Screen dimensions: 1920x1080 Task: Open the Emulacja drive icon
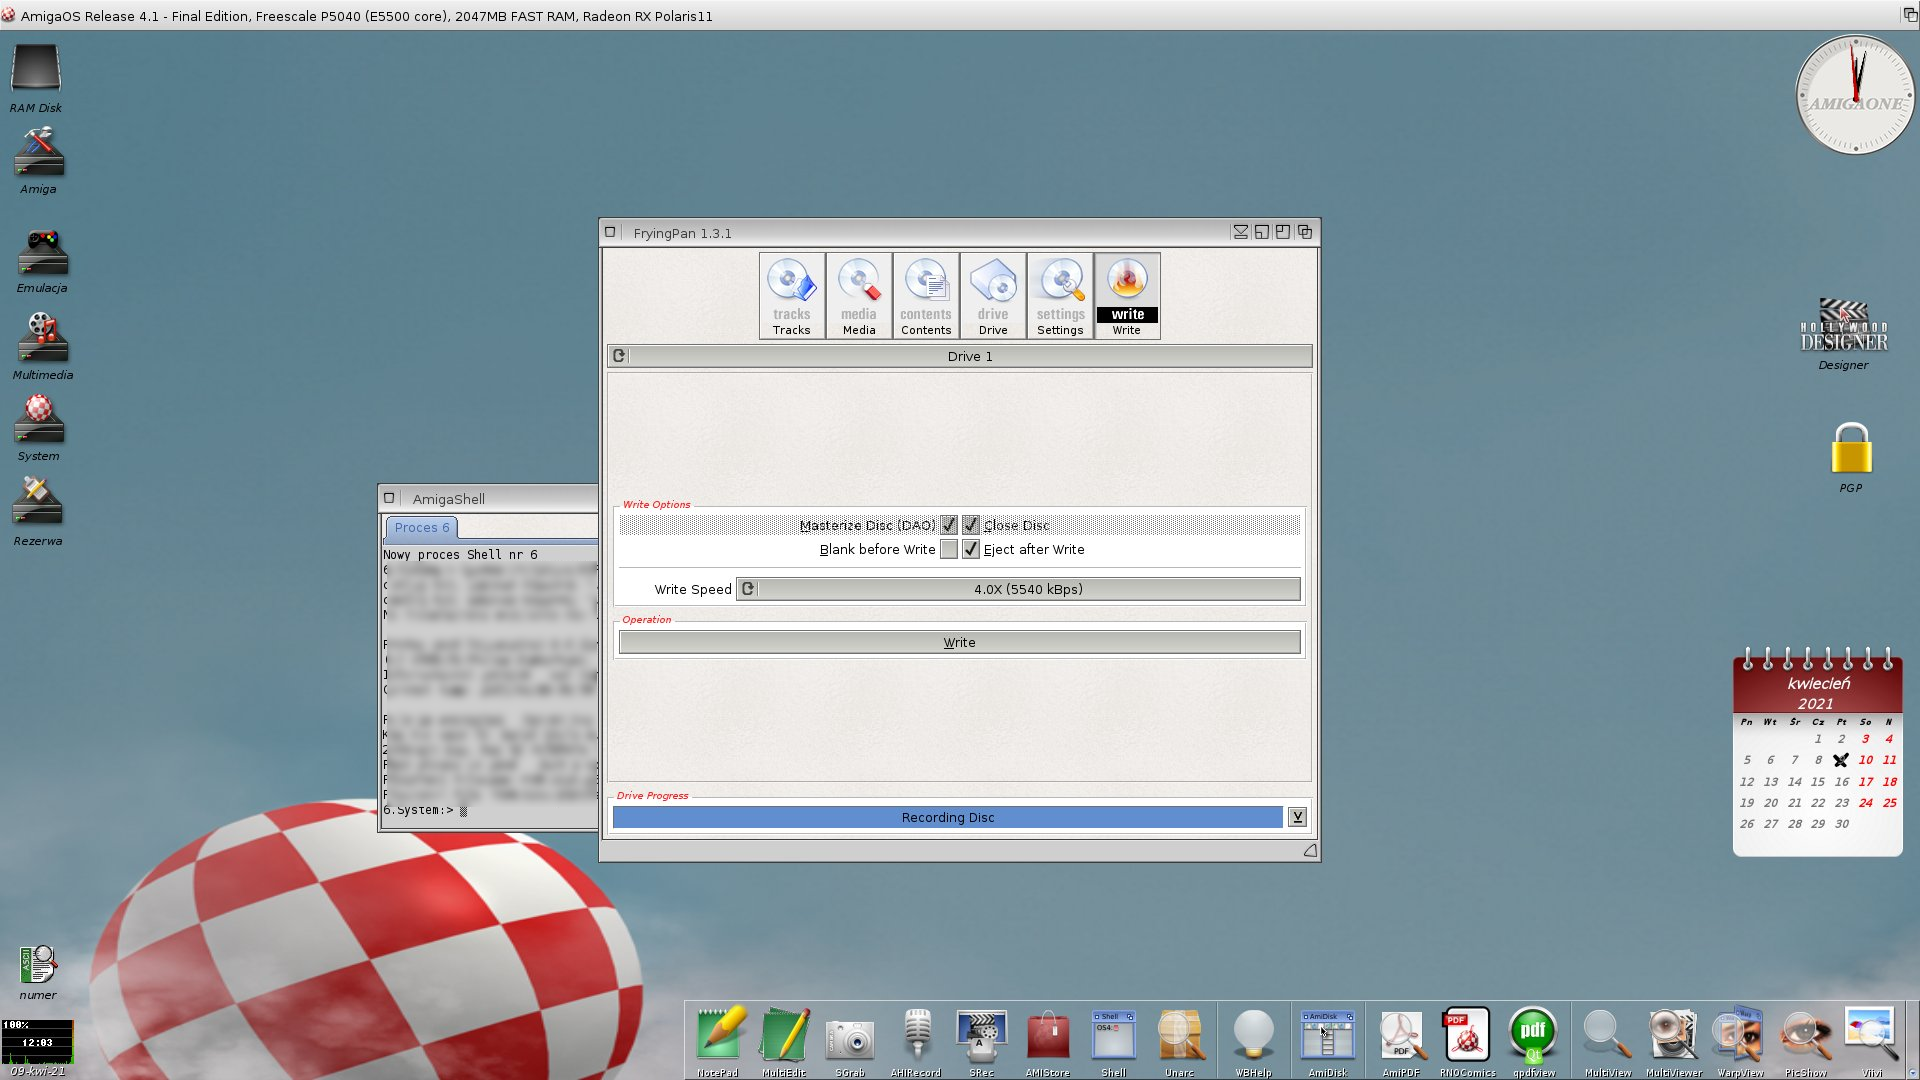coord(42,261)
